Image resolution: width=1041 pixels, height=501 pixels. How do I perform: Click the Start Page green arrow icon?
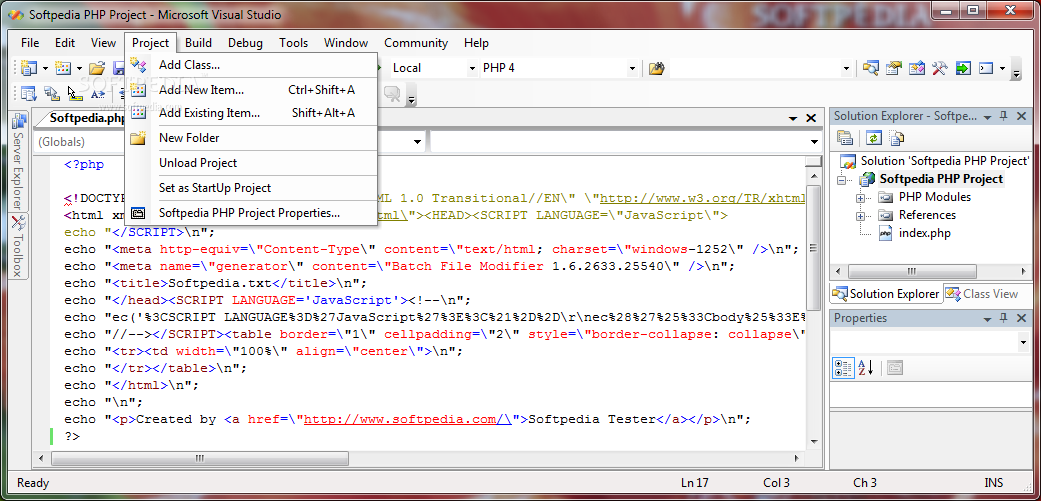(x=963, y=68)
